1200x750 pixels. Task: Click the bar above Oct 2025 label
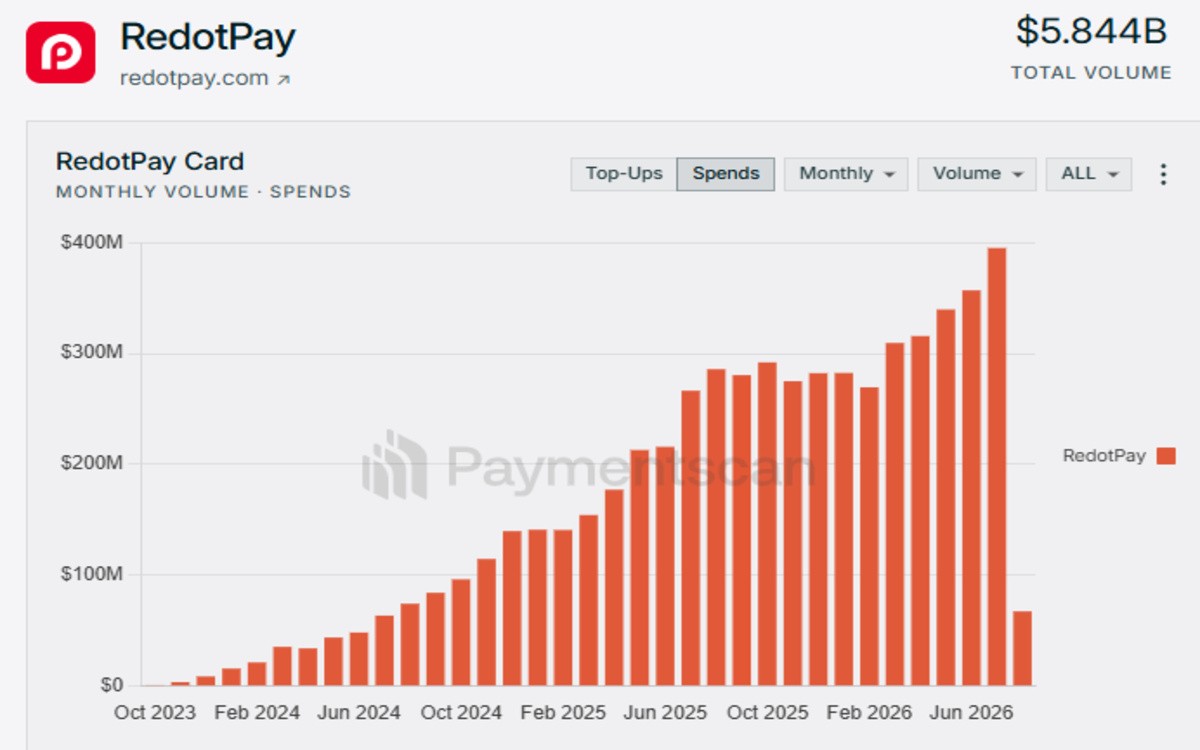coord(767,524)
